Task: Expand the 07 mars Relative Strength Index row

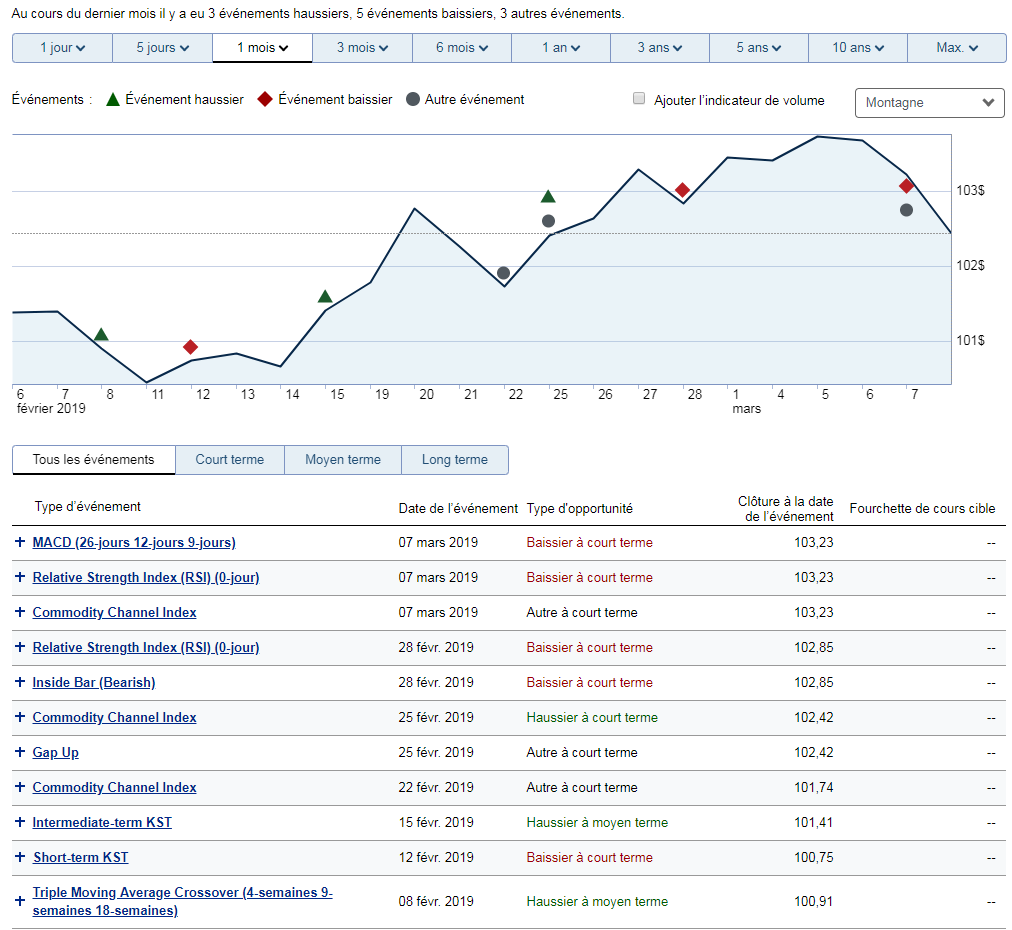Action: click(20, 577)
